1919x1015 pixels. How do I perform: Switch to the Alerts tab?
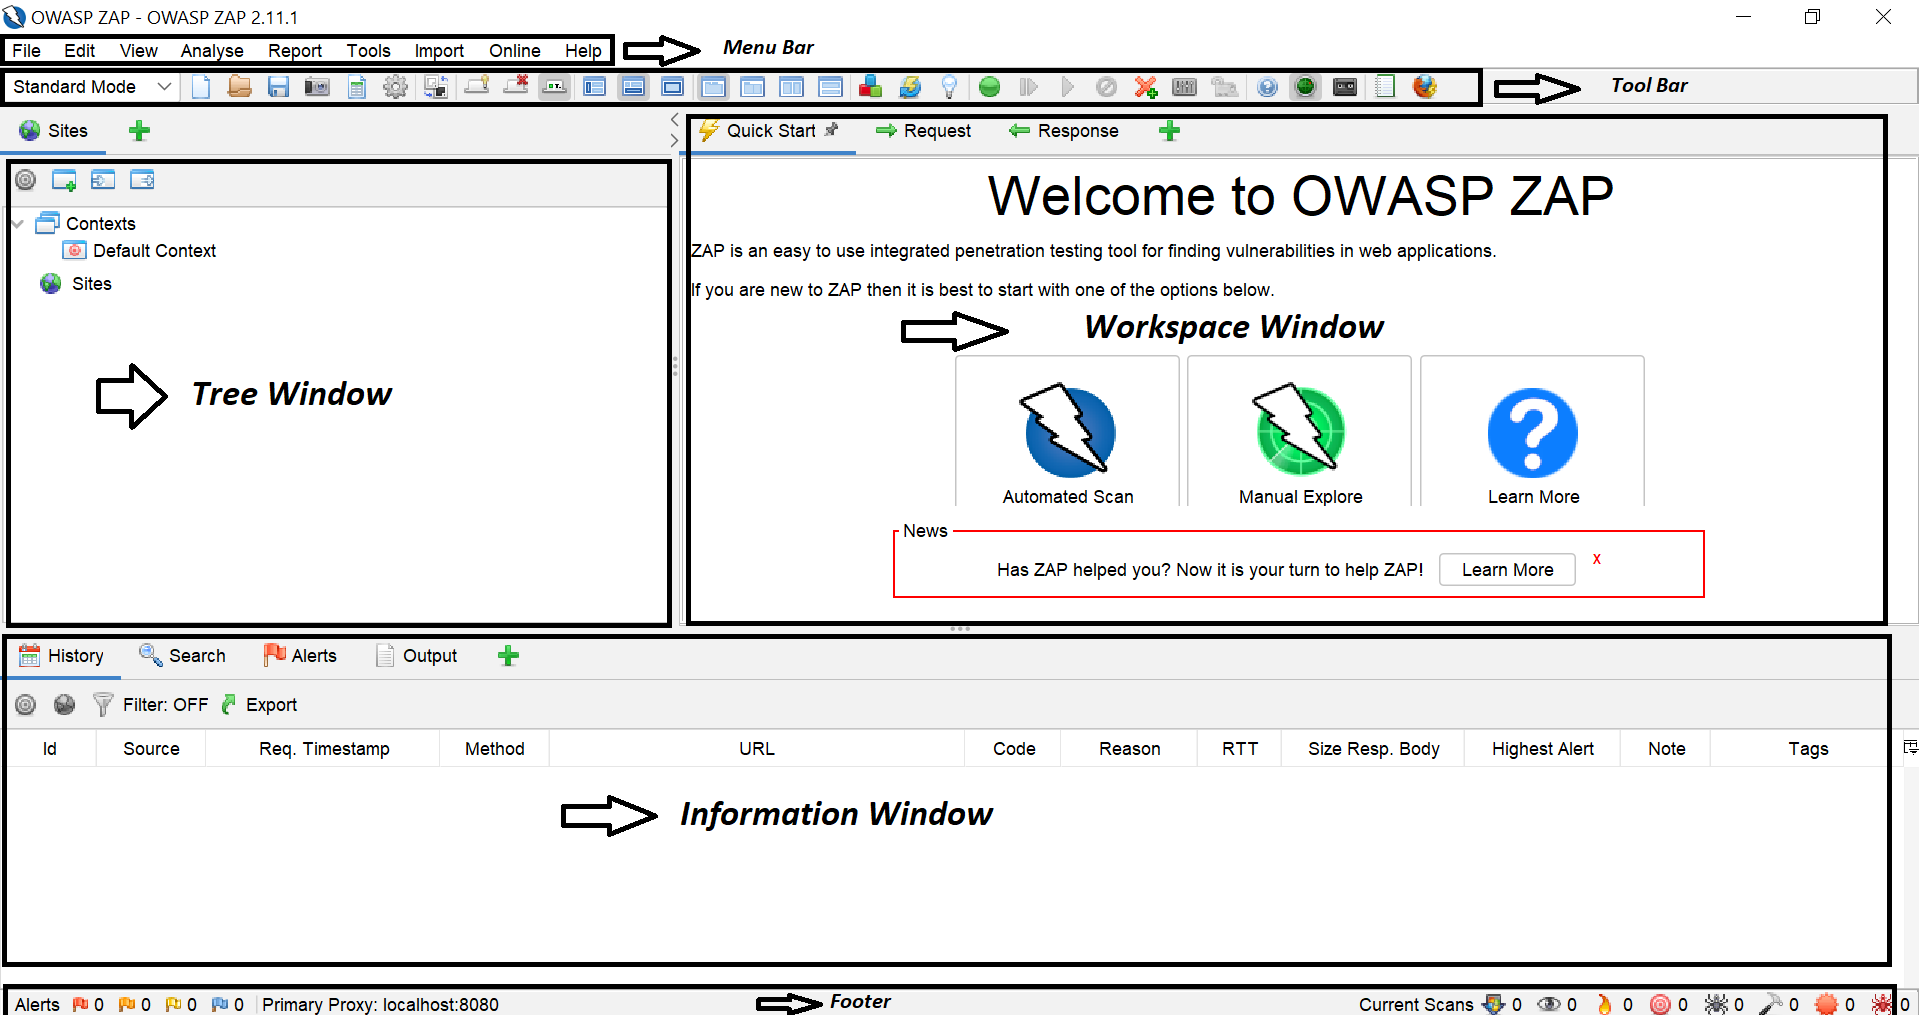(300, 656)
